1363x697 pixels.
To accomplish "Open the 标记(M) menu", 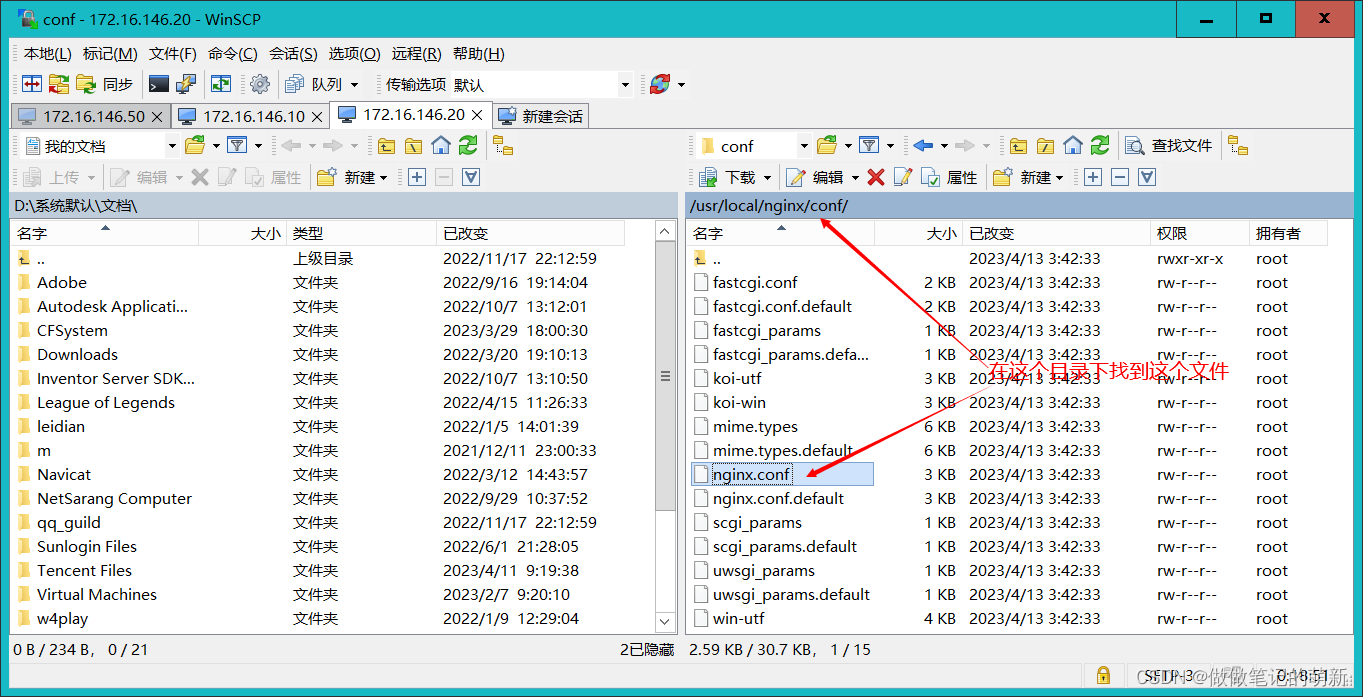I will point(110,54).
